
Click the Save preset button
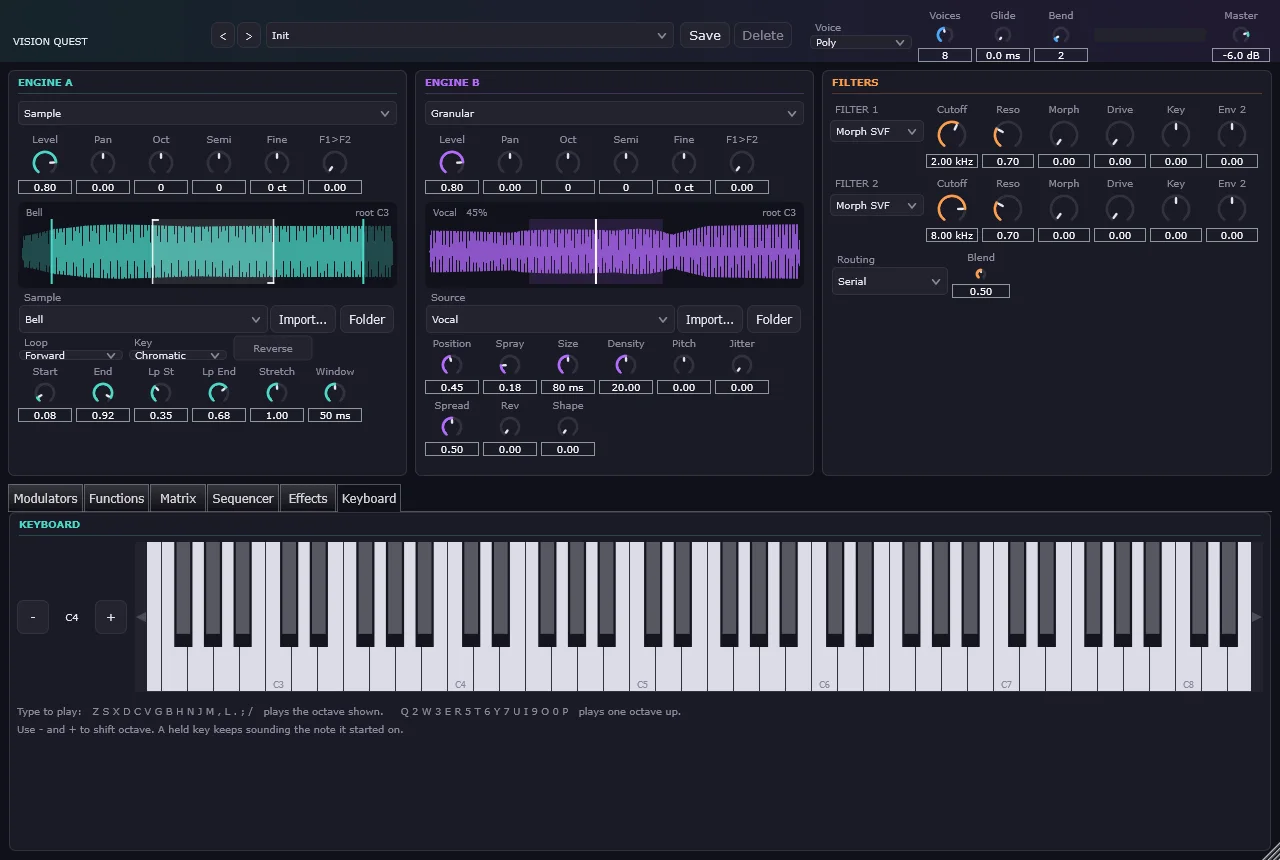coord(705,35)
